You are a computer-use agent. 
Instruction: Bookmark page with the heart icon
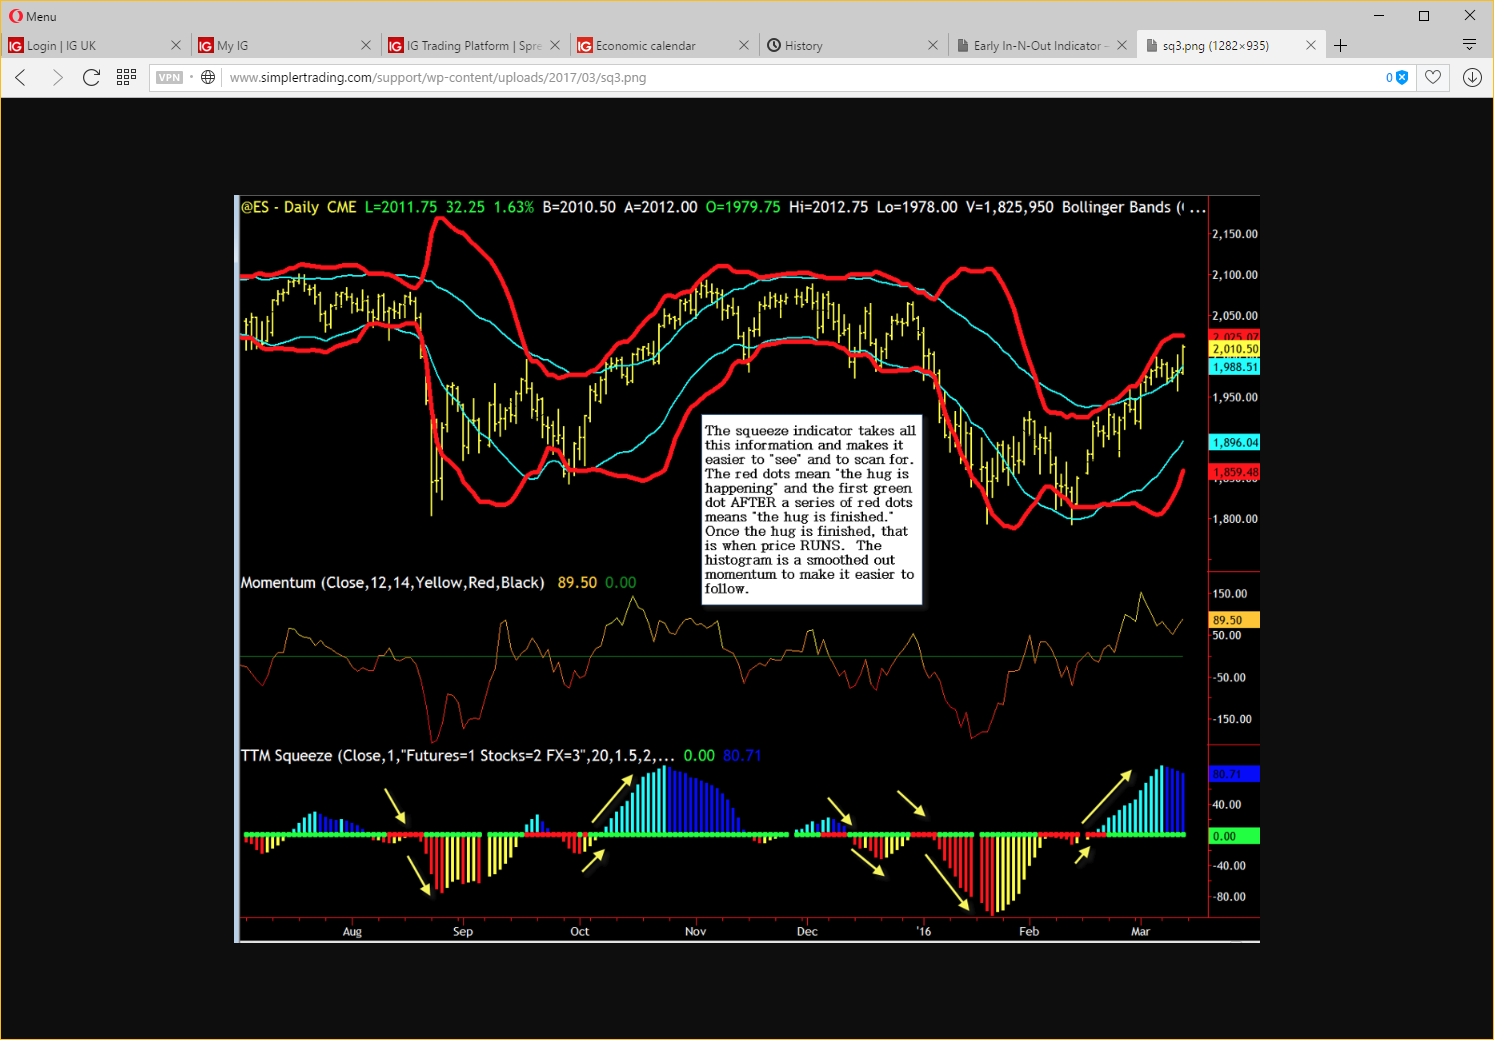pyautogui.click(x=1433, y=77)
